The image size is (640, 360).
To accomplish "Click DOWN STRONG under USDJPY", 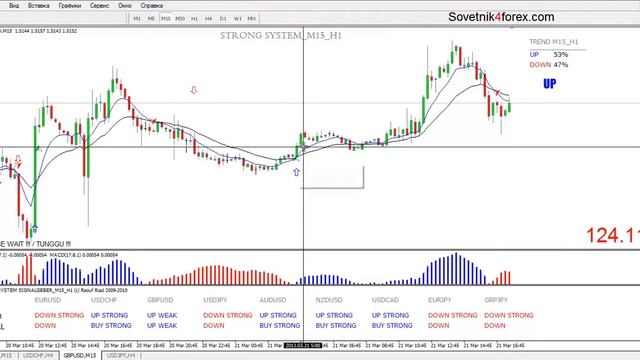I will click(x=228, y=316).
